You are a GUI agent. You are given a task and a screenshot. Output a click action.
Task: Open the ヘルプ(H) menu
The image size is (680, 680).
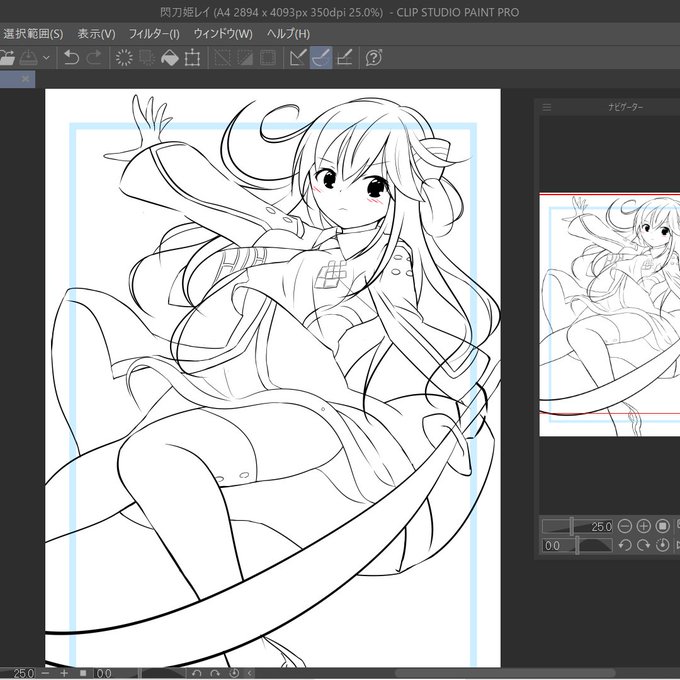(288, 34)
